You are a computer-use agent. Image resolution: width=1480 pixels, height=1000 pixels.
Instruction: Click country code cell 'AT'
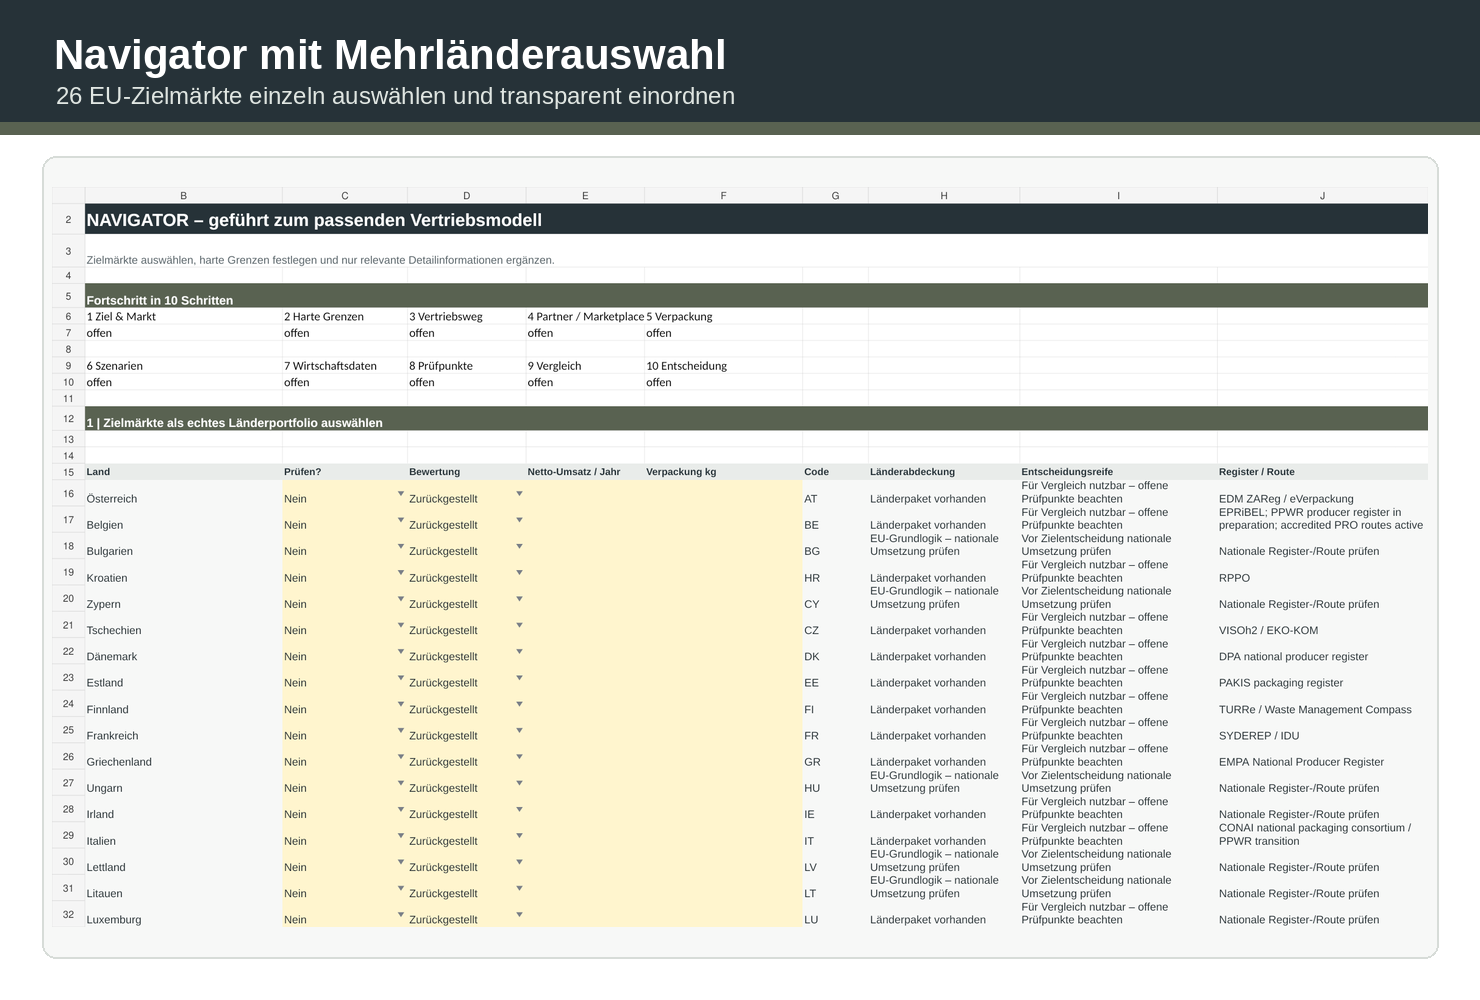coord(835,493)
